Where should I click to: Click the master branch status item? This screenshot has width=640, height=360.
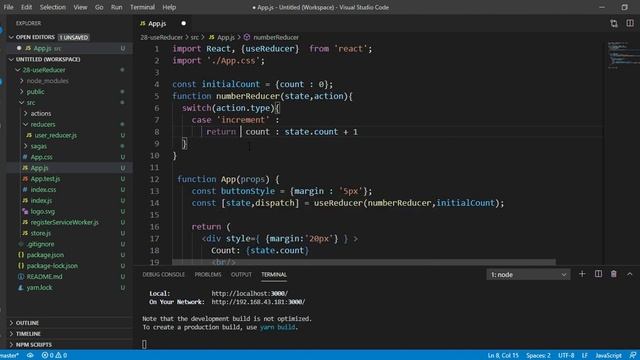10,356
